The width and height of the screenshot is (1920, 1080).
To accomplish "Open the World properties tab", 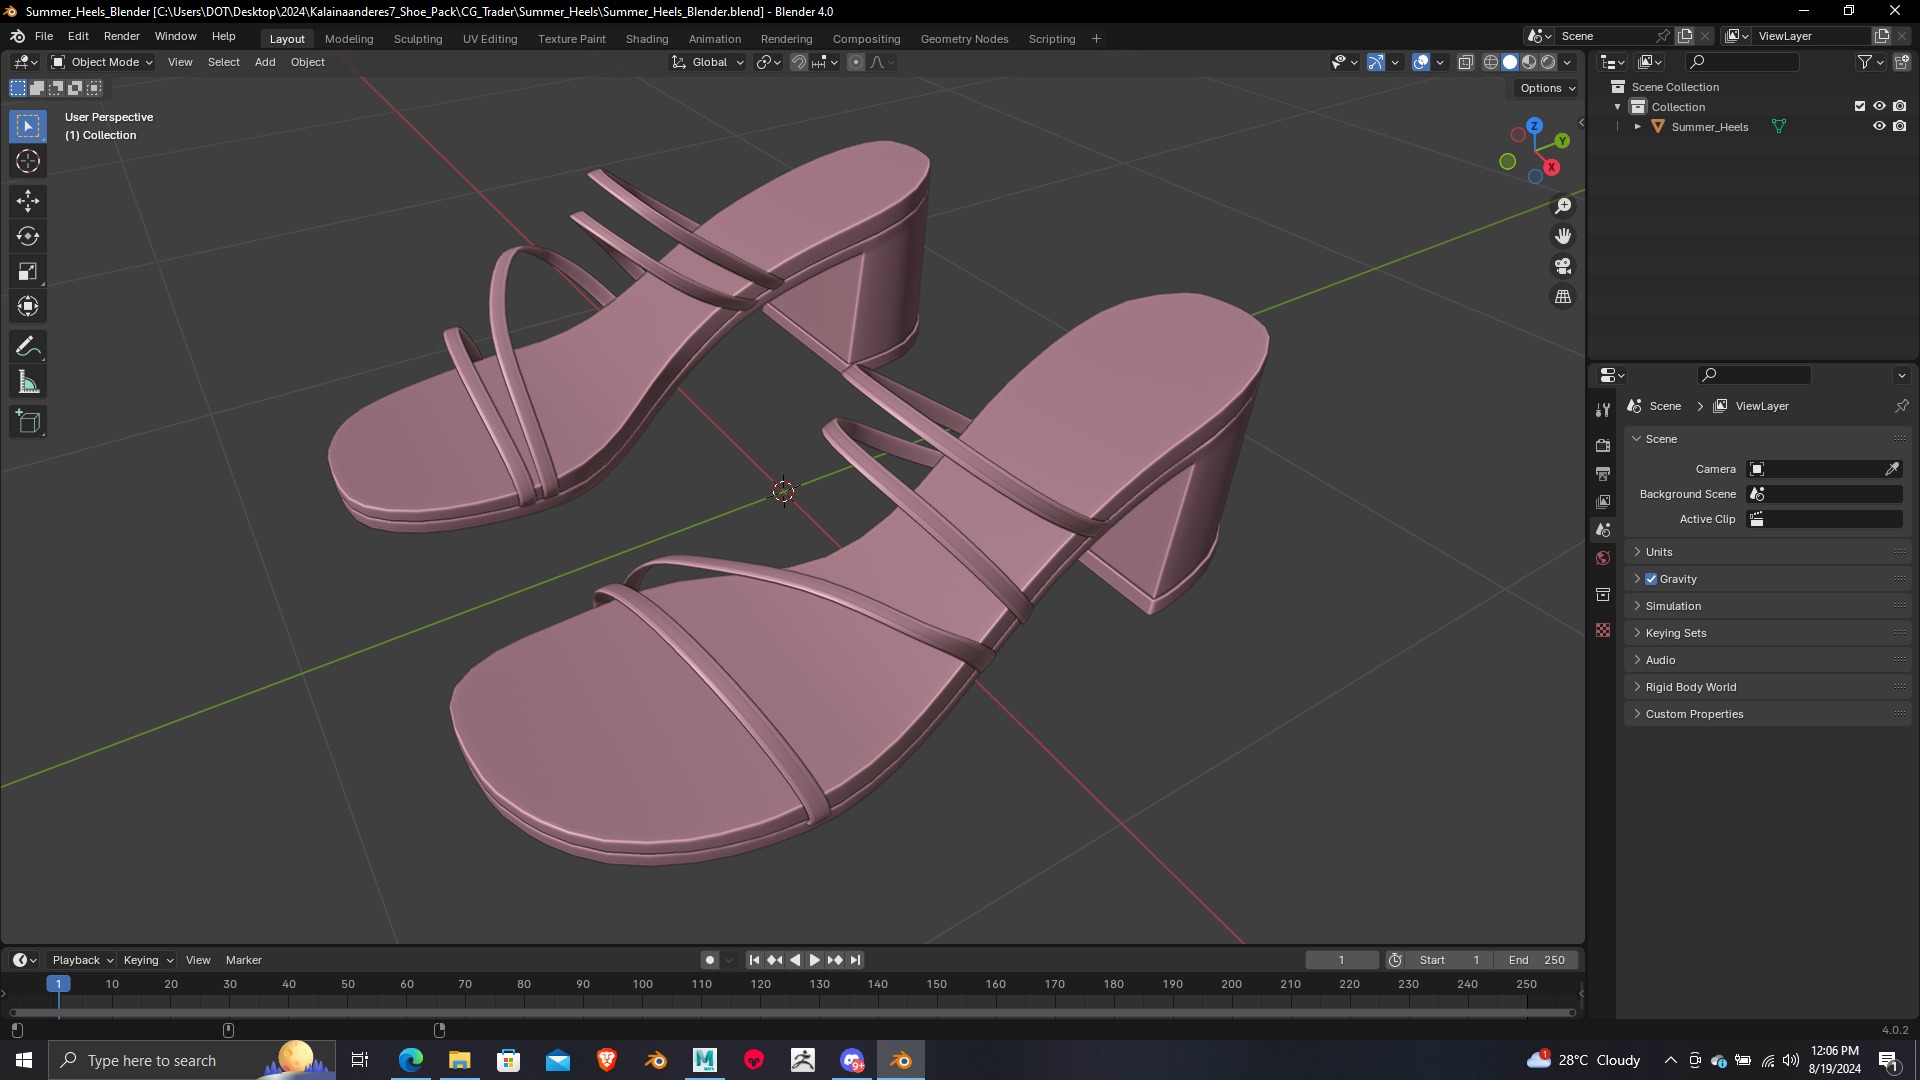I will (x=1603, y=558).
